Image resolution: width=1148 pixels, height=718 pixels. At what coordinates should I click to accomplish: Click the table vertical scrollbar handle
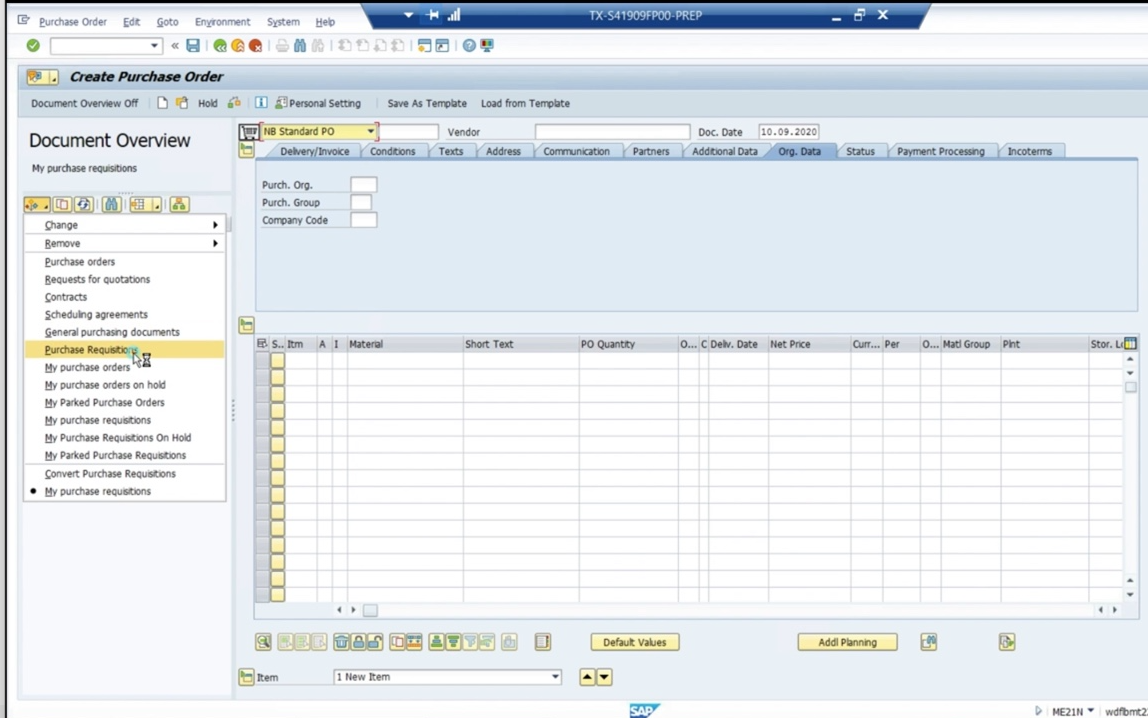[1130, 387]
